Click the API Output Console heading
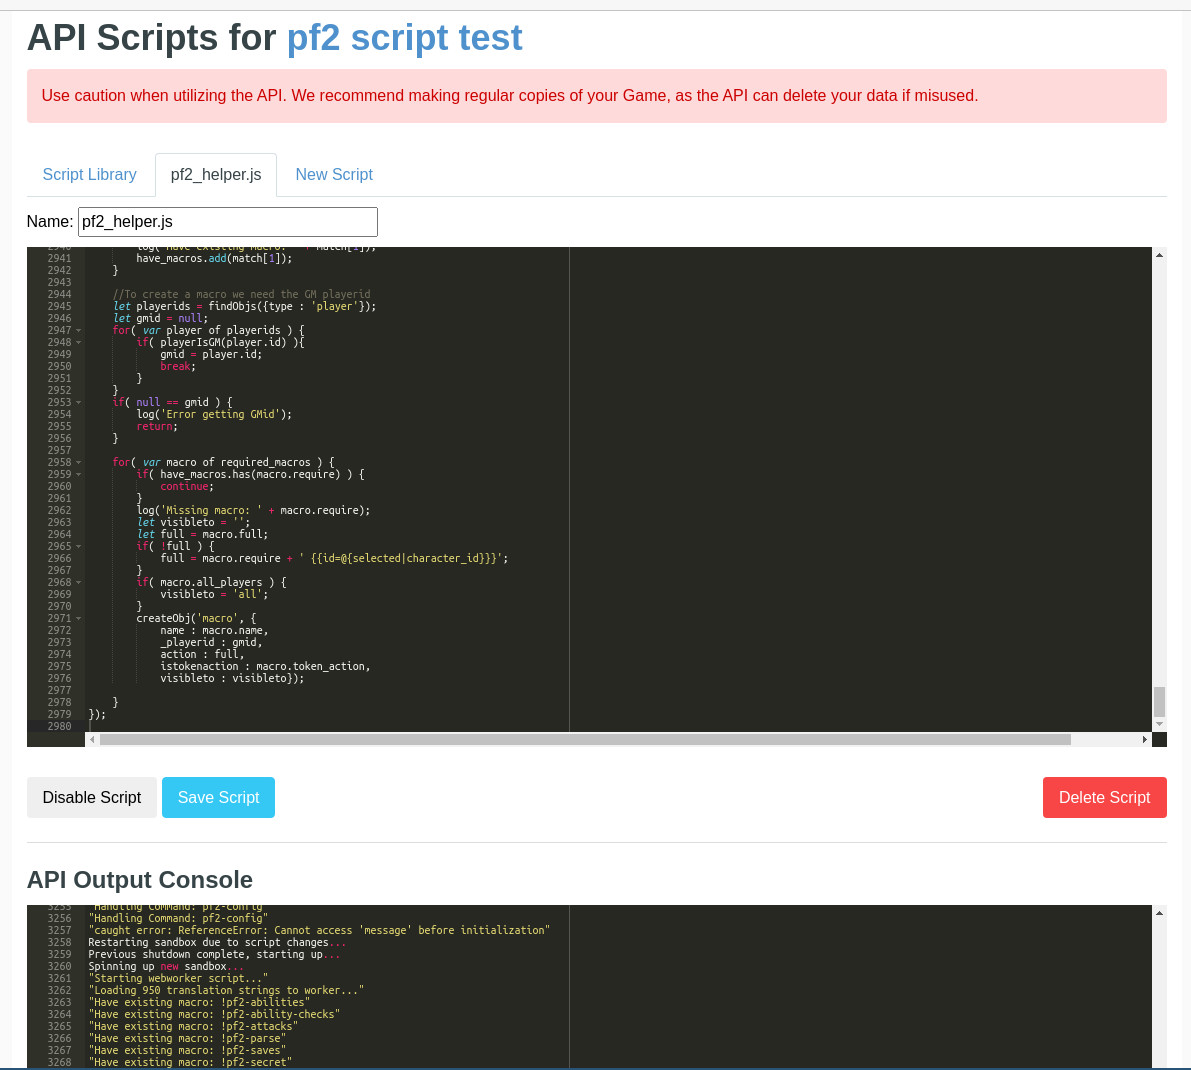The width and height of the screenshot is (1191, 1070). 140,879
